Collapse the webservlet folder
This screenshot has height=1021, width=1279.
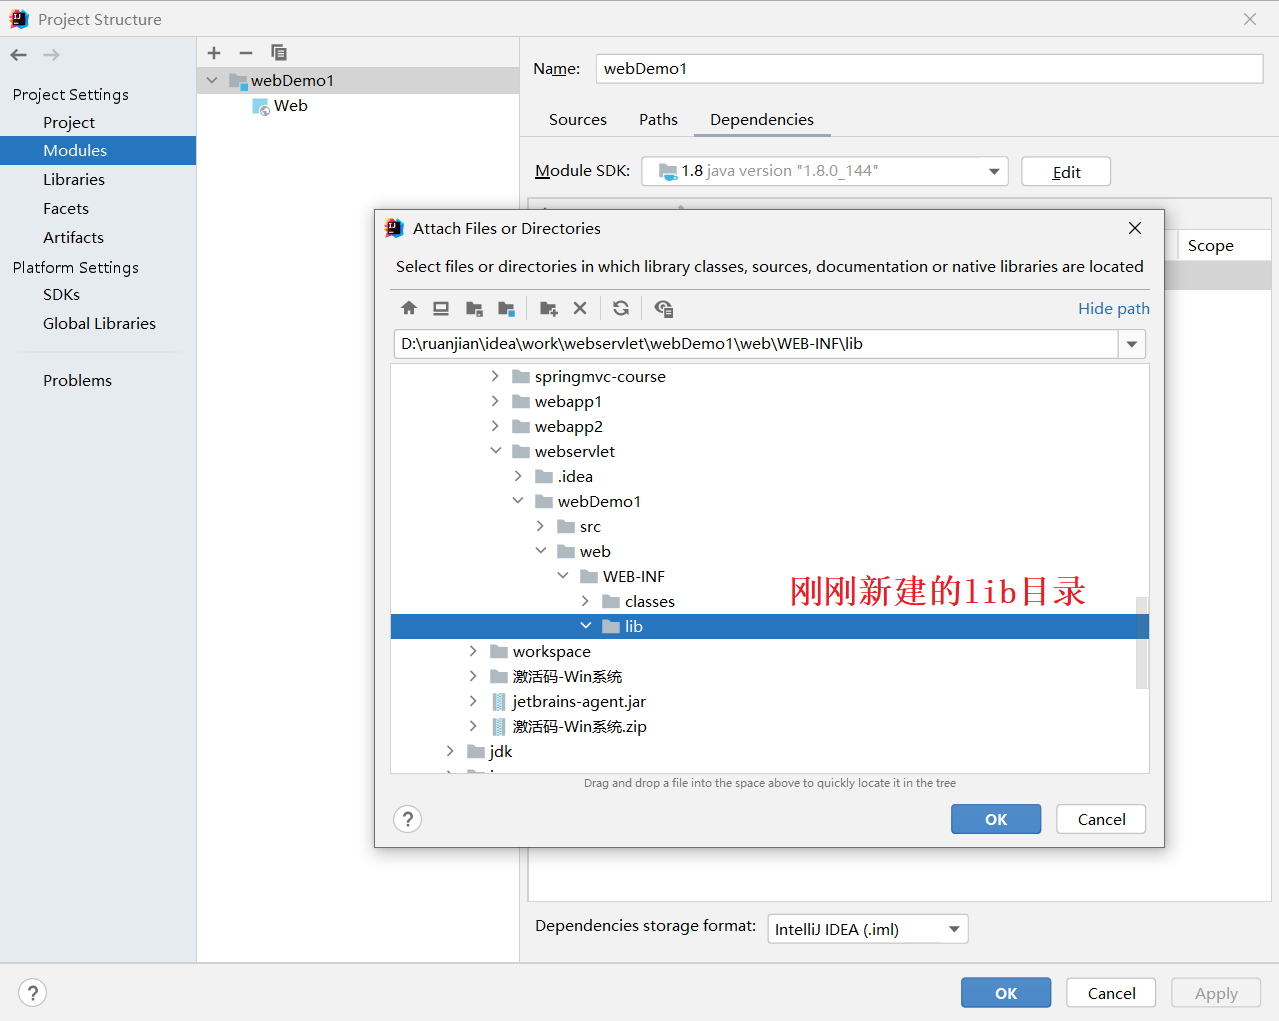click(495, 451)
